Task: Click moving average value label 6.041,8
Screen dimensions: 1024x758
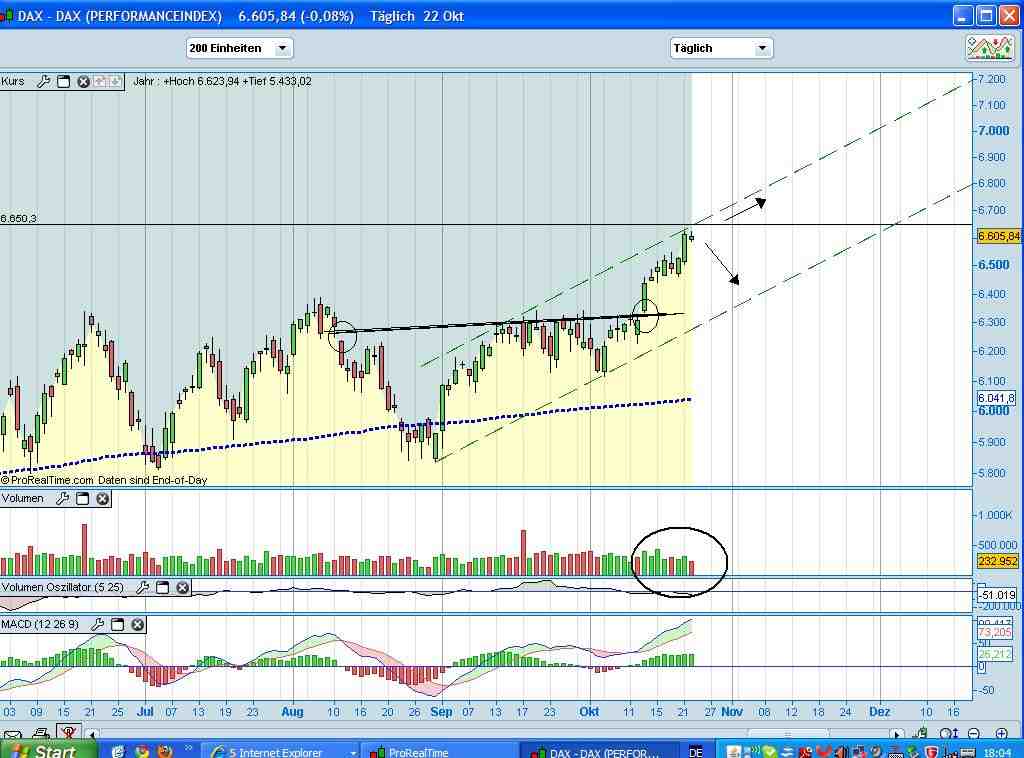Action: [x=996, y=398]
